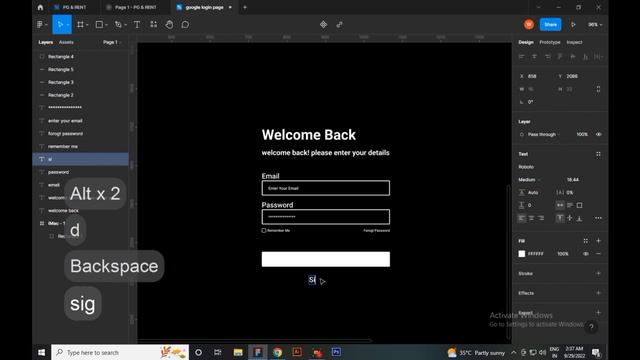The height and width of the screenshot is (360, 640).
Task: Open Text styles icon (four dots)
Action: pos(598,154)
